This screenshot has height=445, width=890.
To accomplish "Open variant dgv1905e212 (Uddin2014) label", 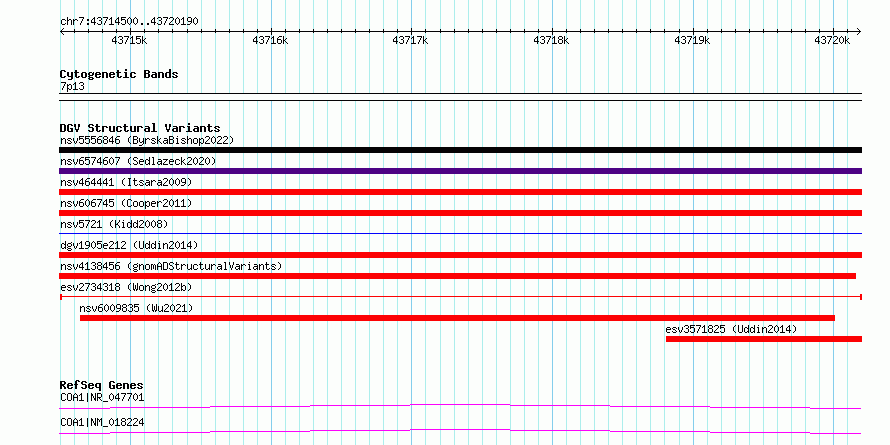I will point(129,245).
